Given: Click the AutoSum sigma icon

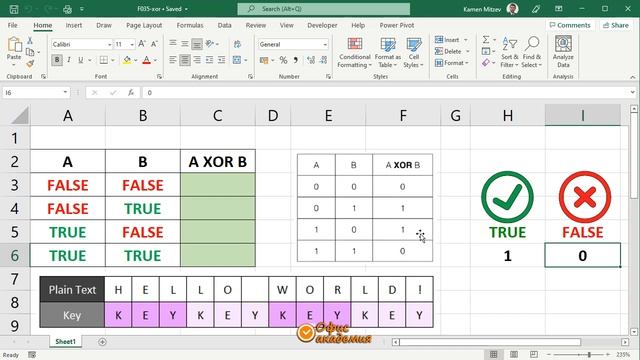Looking at the screenshot, I should pos(486,40).
